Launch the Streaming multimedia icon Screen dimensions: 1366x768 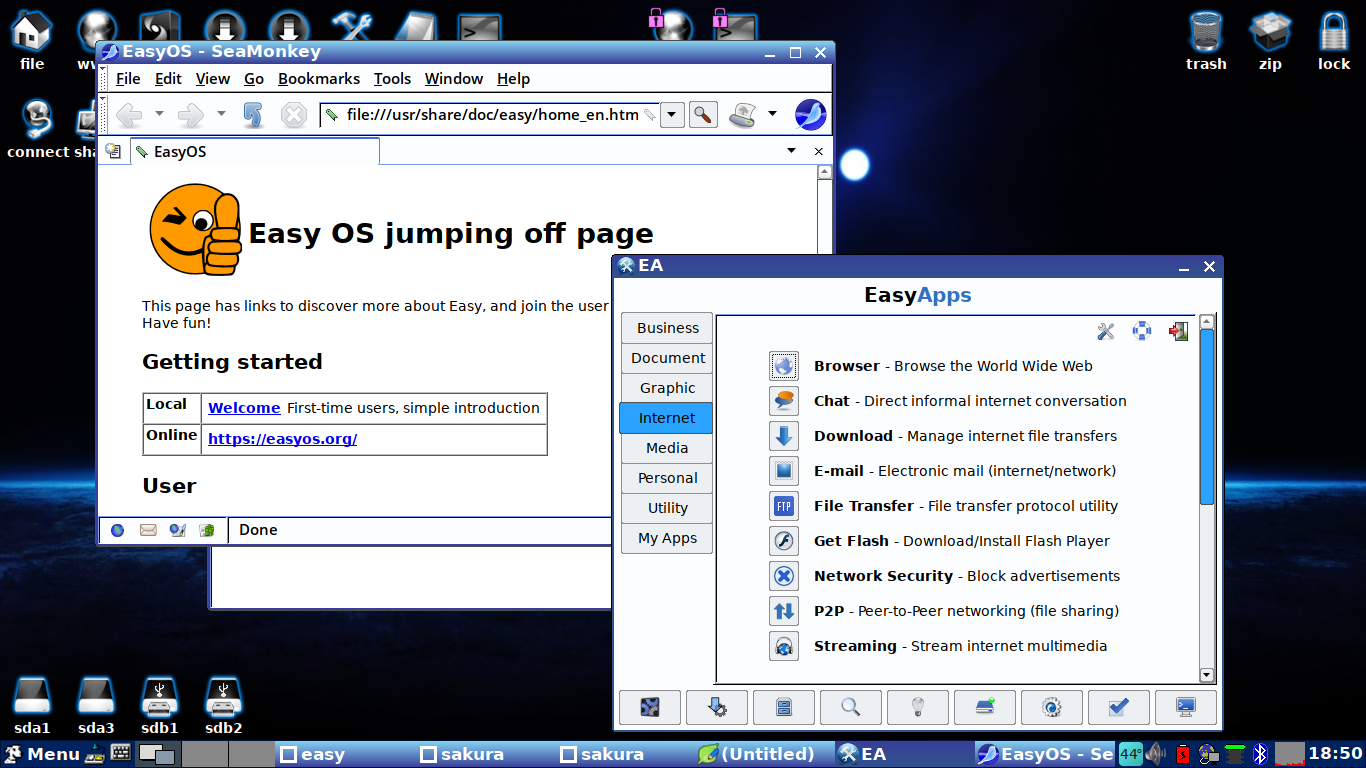(x=784, y=646)
